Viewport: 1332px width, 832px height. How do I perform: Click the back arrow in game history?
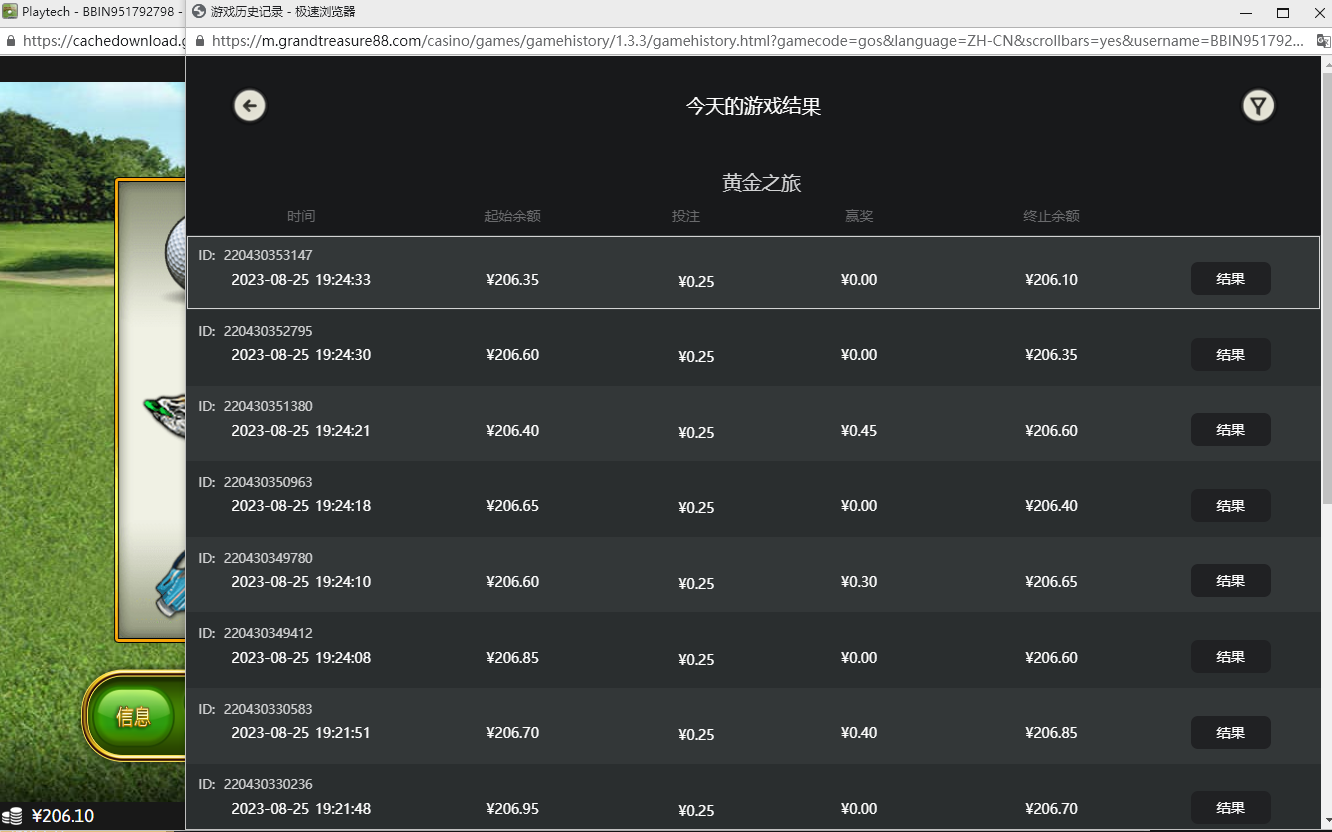250,105
